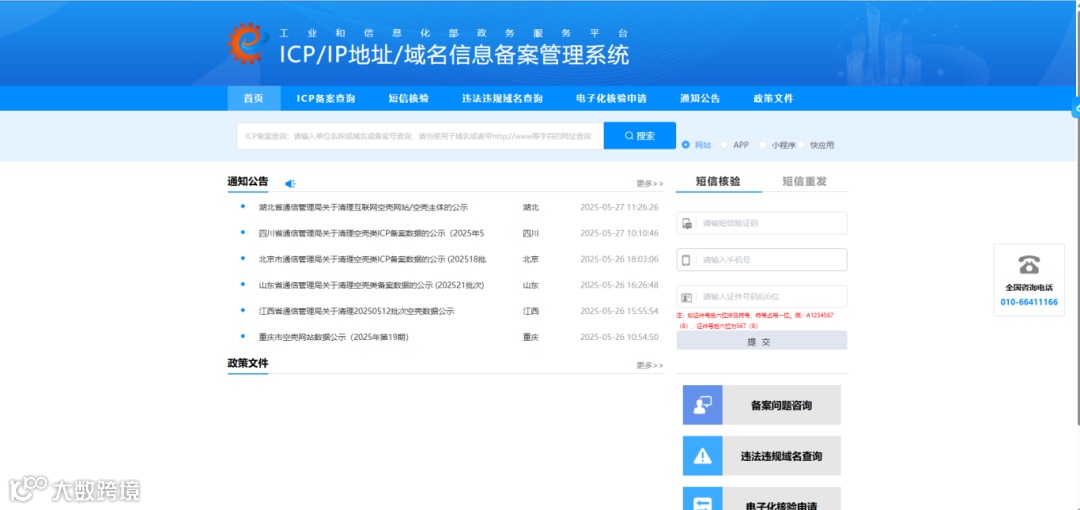
Task: Open 短信核验 in navigation bar
Action: [x=408, y=99]
